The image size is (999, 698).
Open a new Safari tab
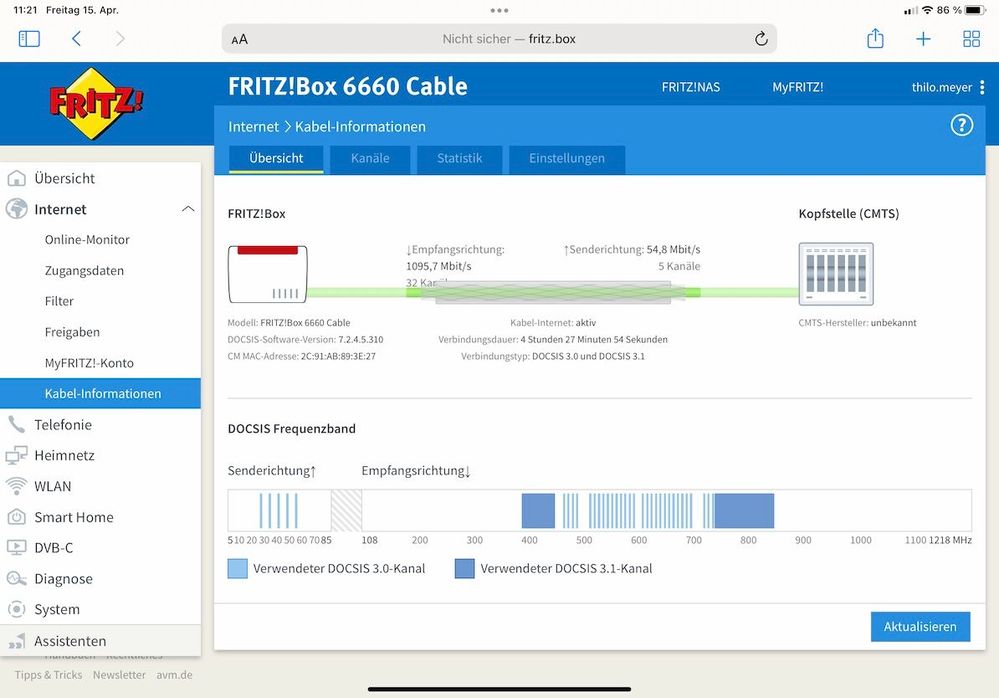point(923,39)
